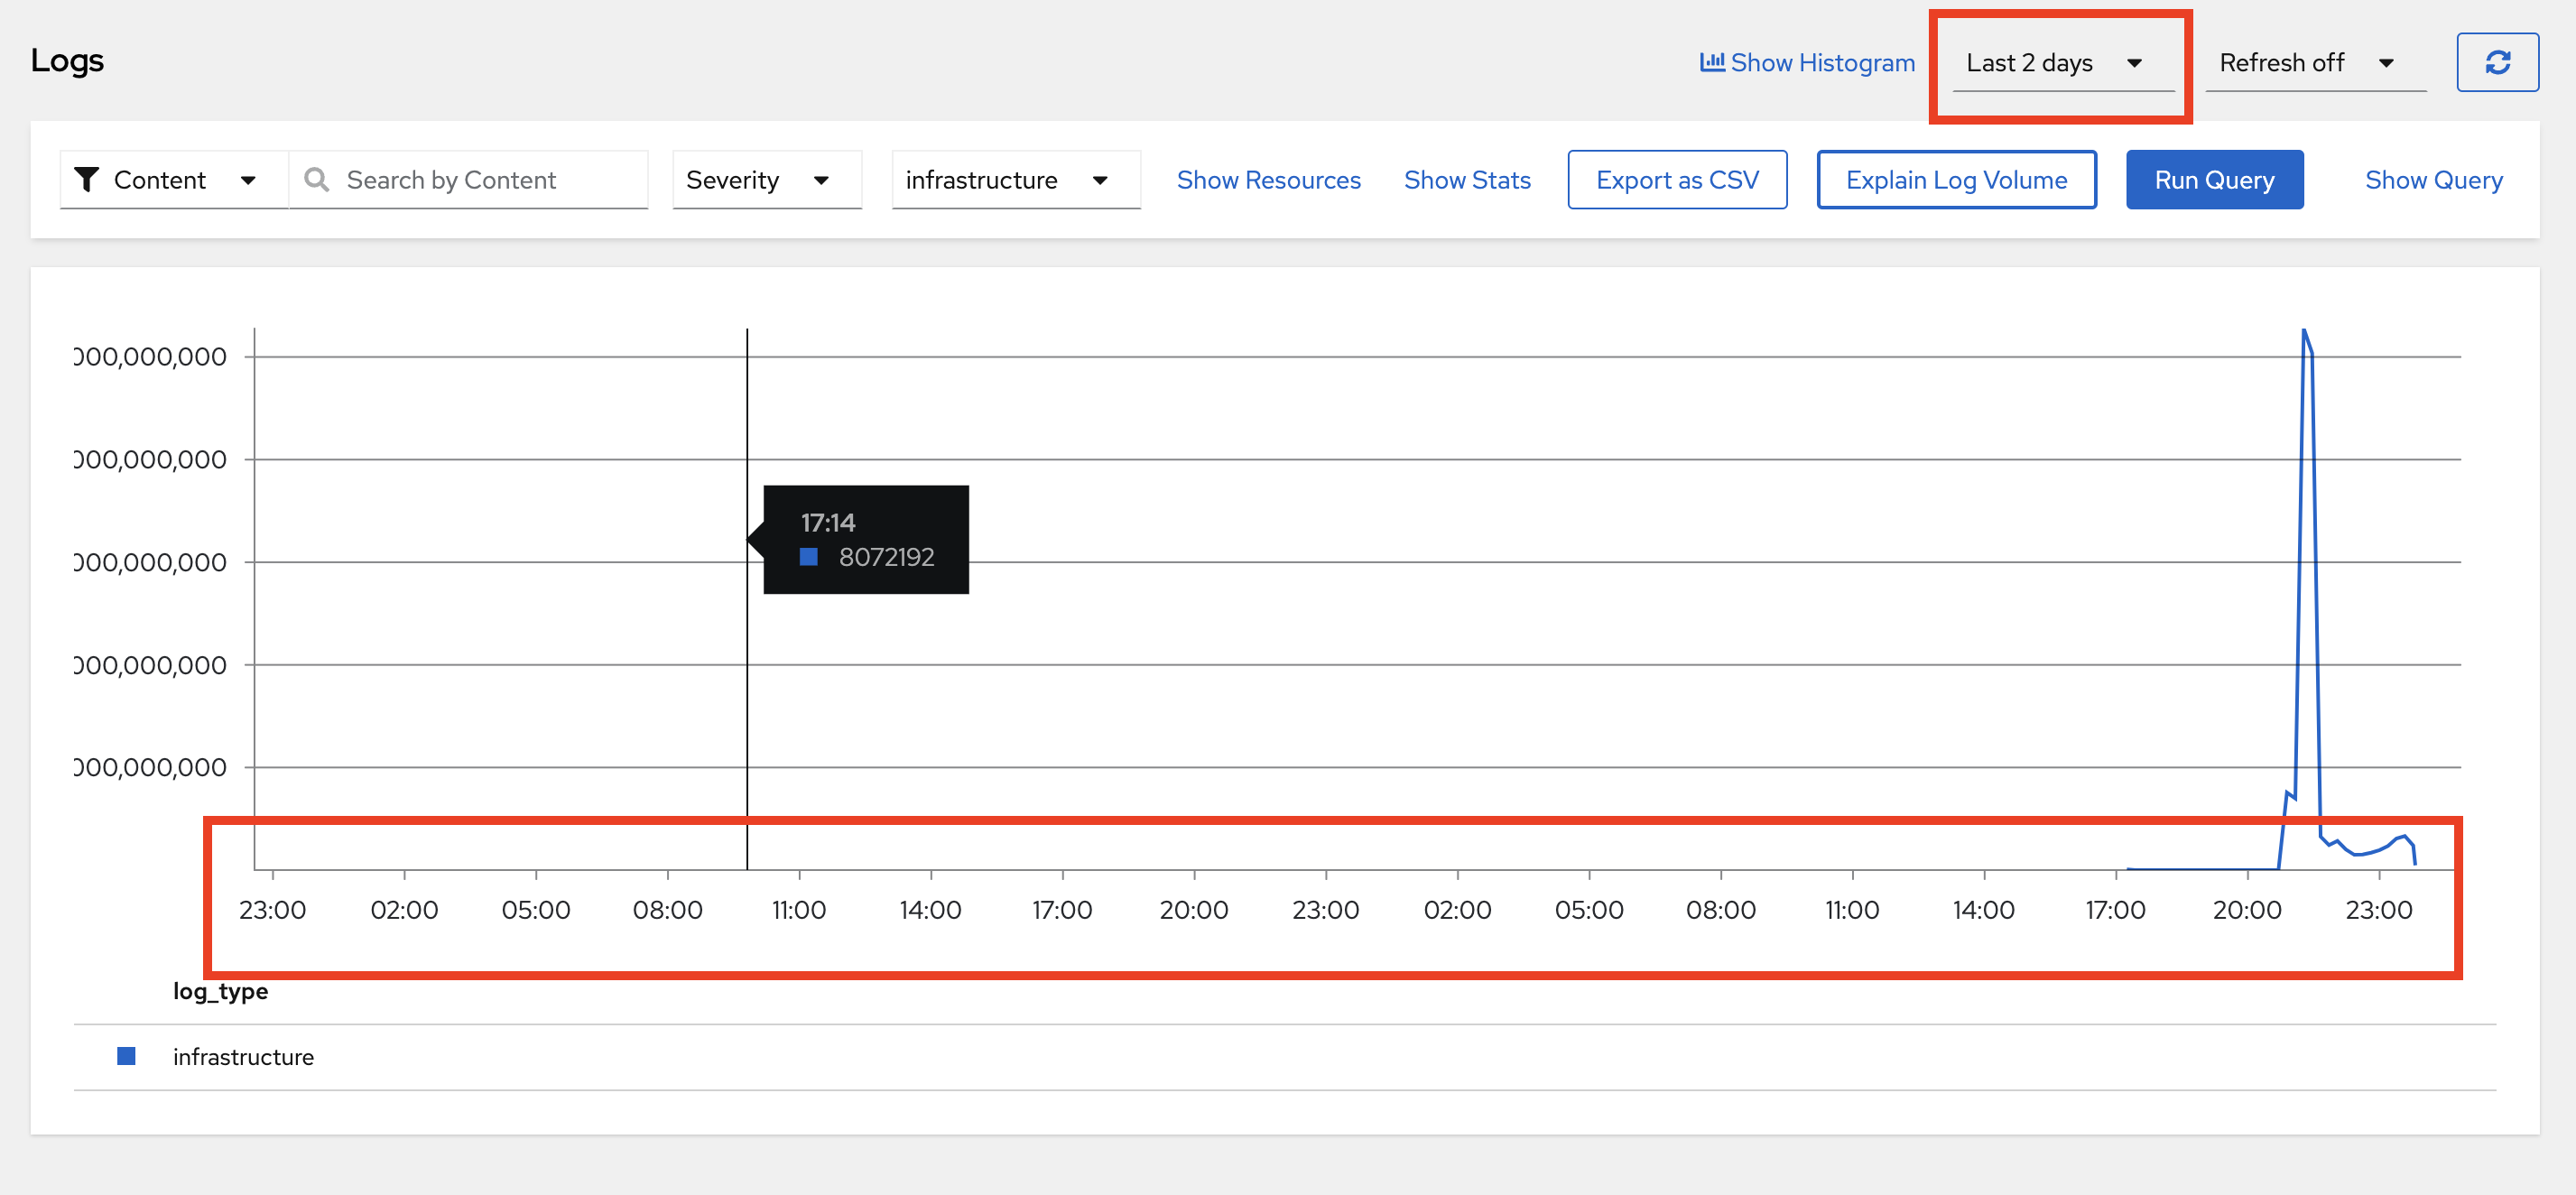
Task: Click the blue infrastructure legend square
Action: [126, 1056]
